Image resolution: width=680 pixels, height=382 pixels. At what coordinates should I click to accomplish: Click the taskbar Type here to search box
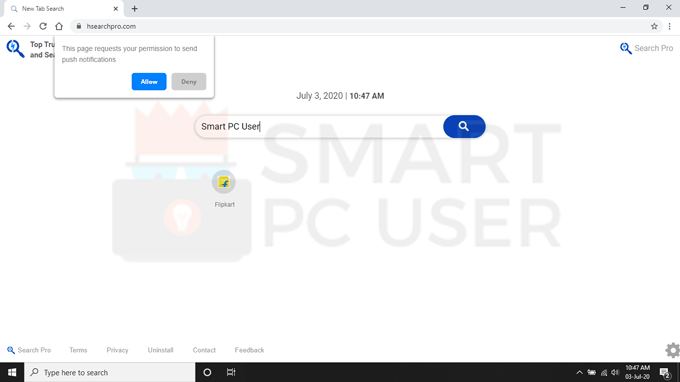[110, 372]
